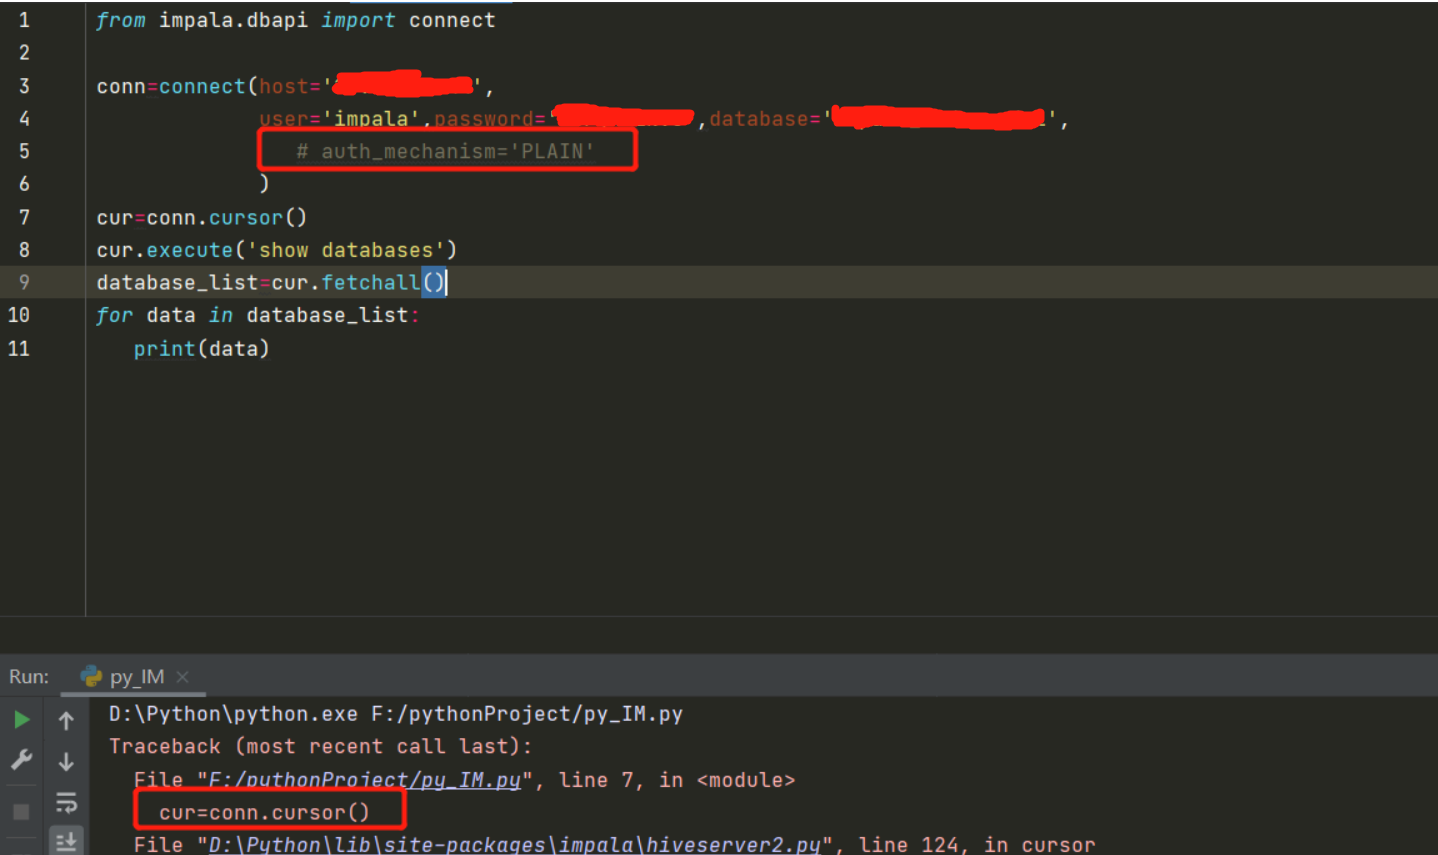
Task: Click the 'database=' keyword on line 4
Action: click(x=765, y=119)
